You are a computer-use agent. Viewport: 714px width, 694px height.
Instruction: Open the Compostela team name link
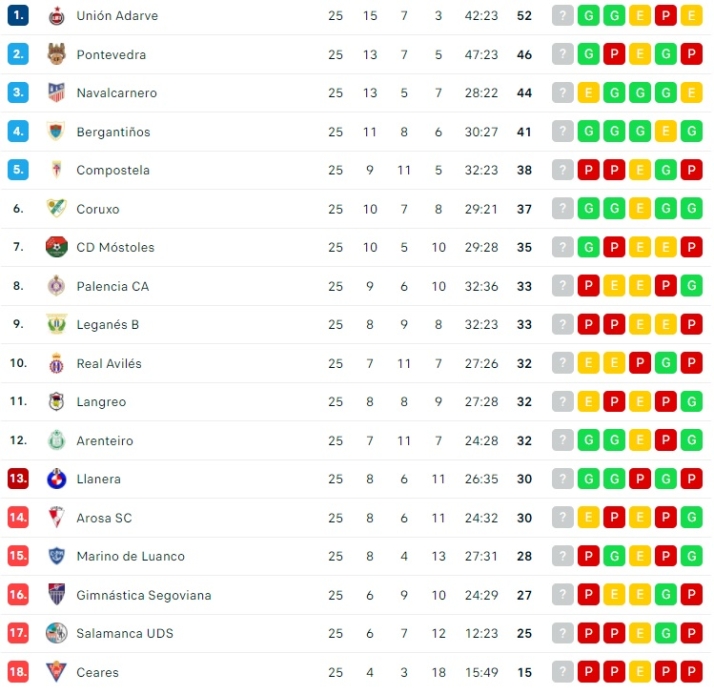(x=113, y=170)
